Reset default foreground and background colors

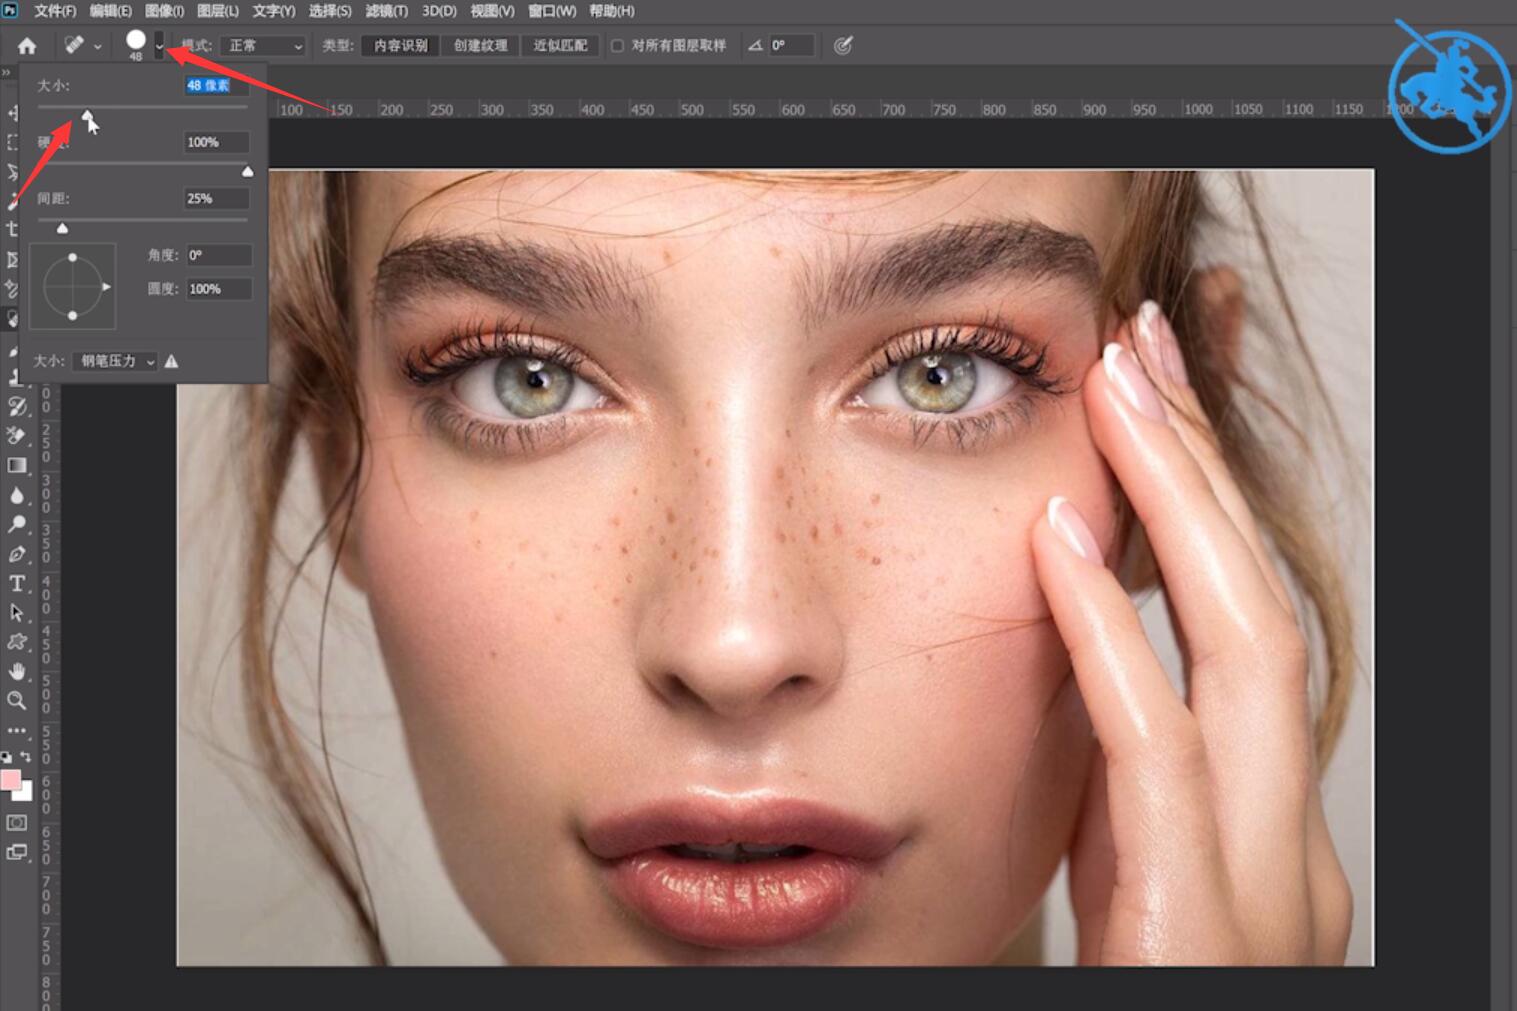(x=6, y=757)
